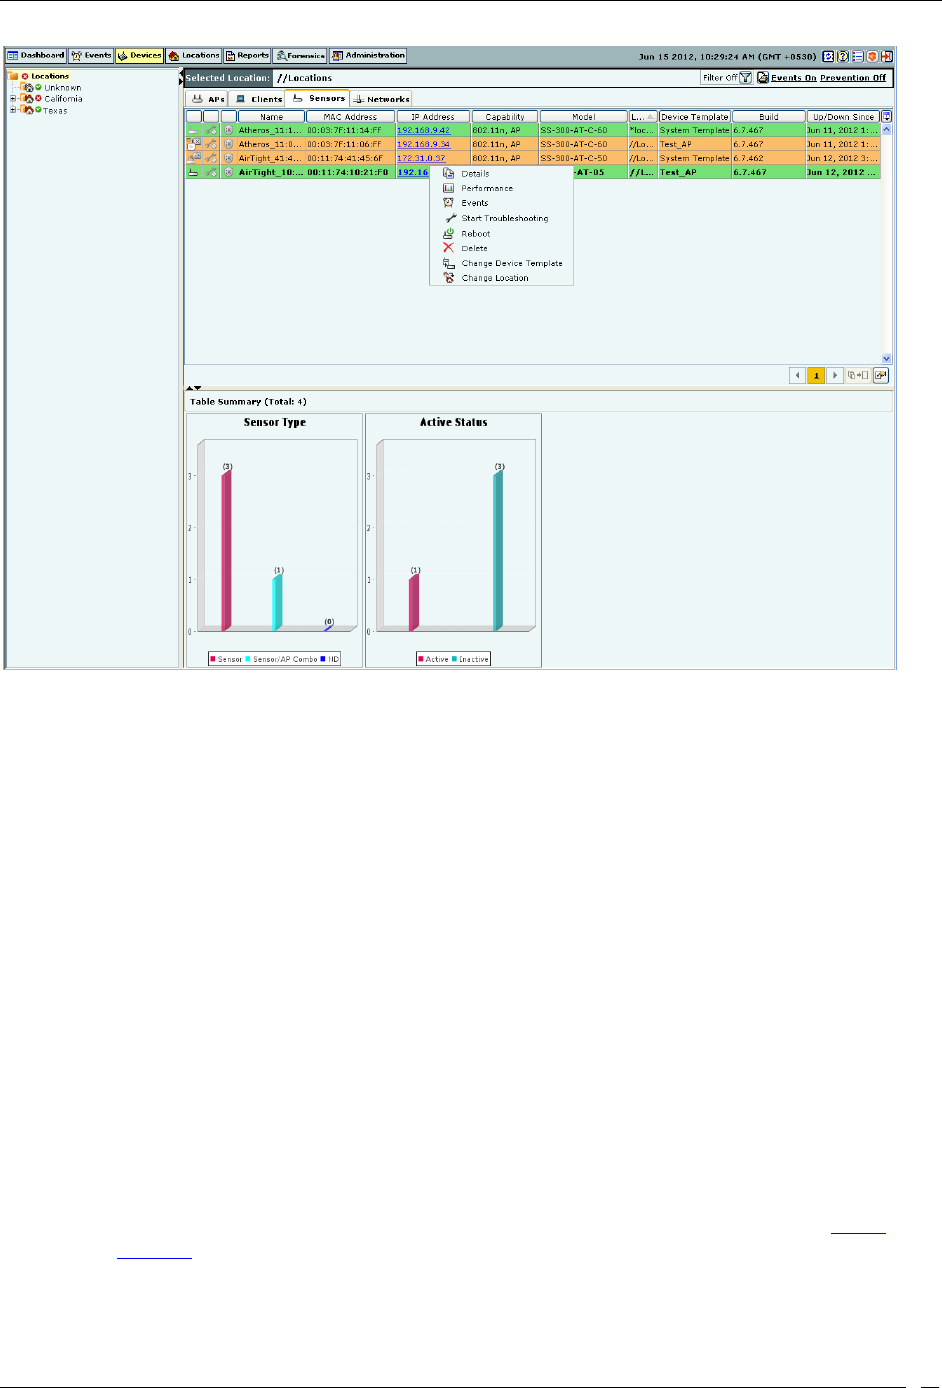Sort by the MAC Address column header

tap(350, 117)
